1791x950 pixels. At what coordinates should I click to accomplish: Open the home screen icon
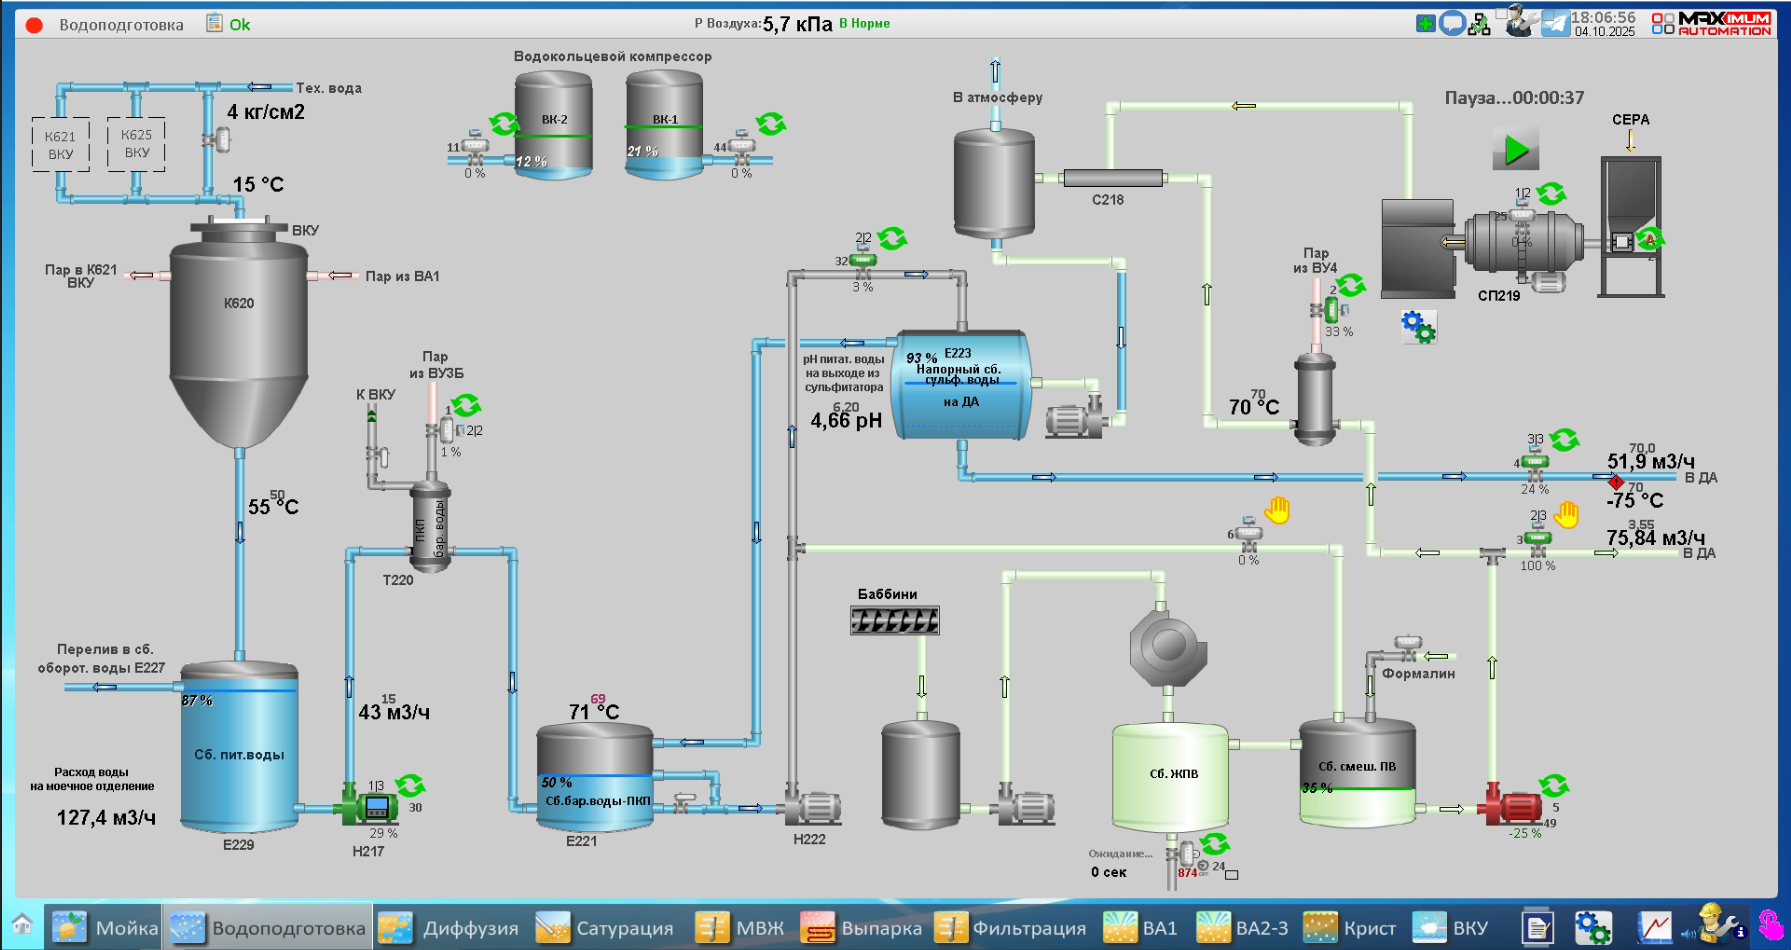(22, 925)
